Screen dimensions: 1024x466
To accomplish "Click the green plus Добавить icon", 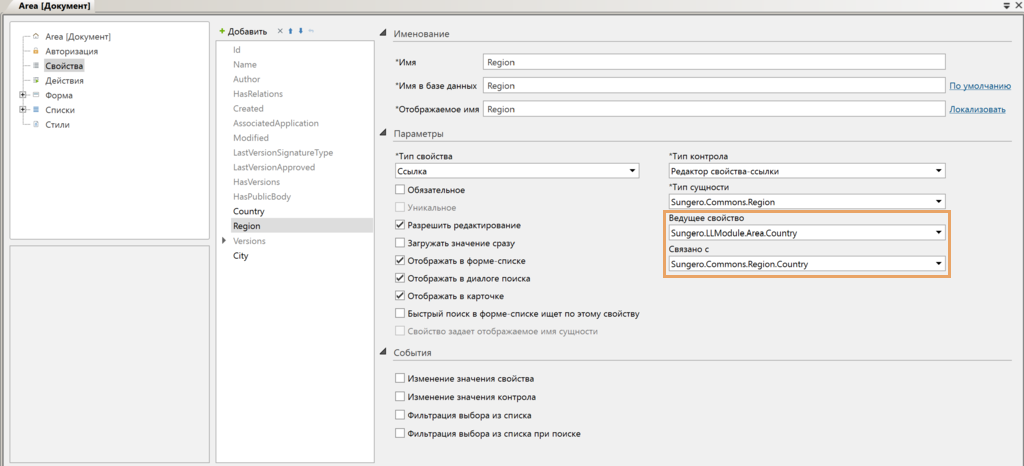I will 222,31.
